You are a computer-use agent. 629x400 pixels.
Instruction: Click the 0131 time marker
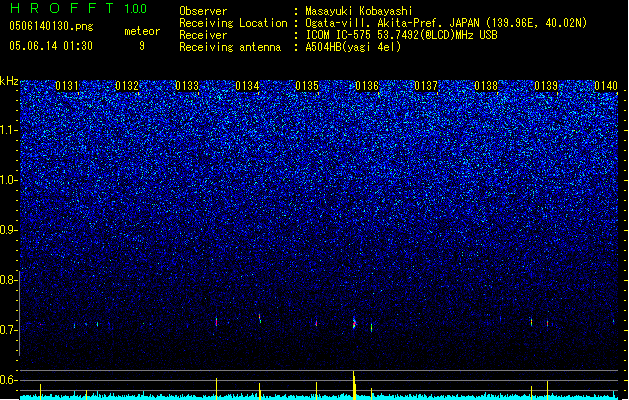click(67, 86)
